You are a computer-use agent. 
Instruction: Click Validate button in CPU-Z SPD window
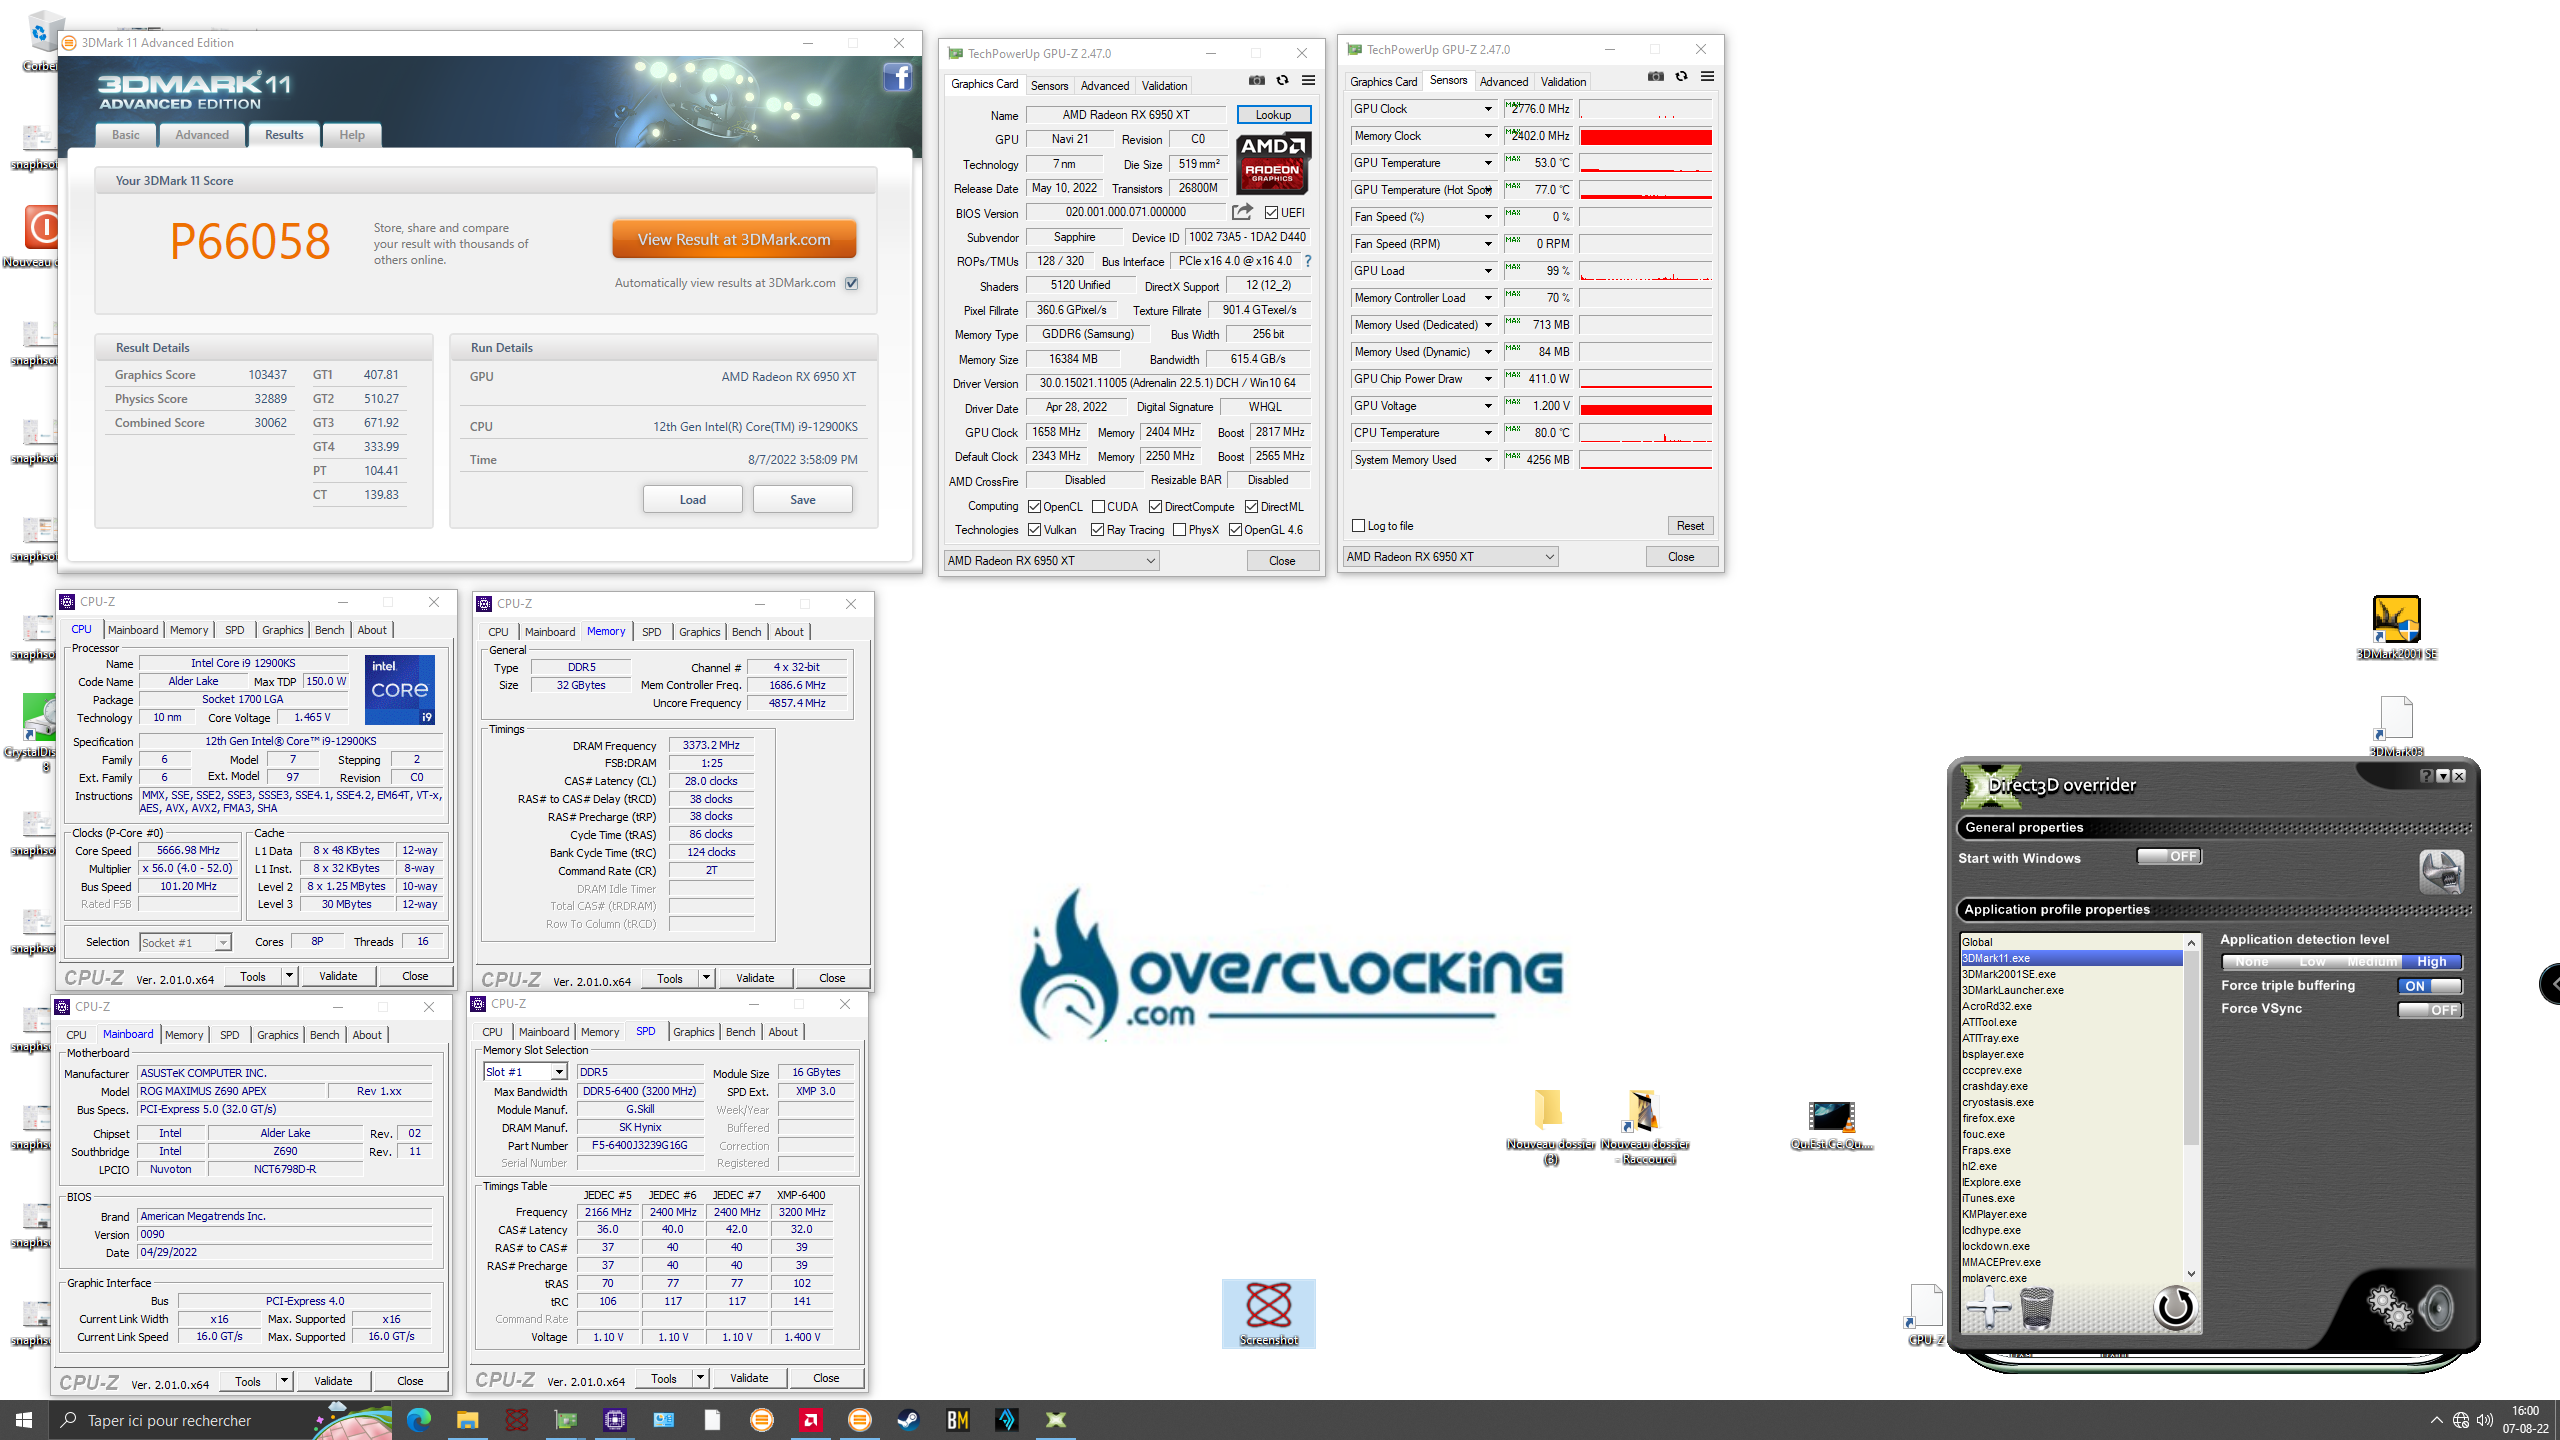[749, 1378]
